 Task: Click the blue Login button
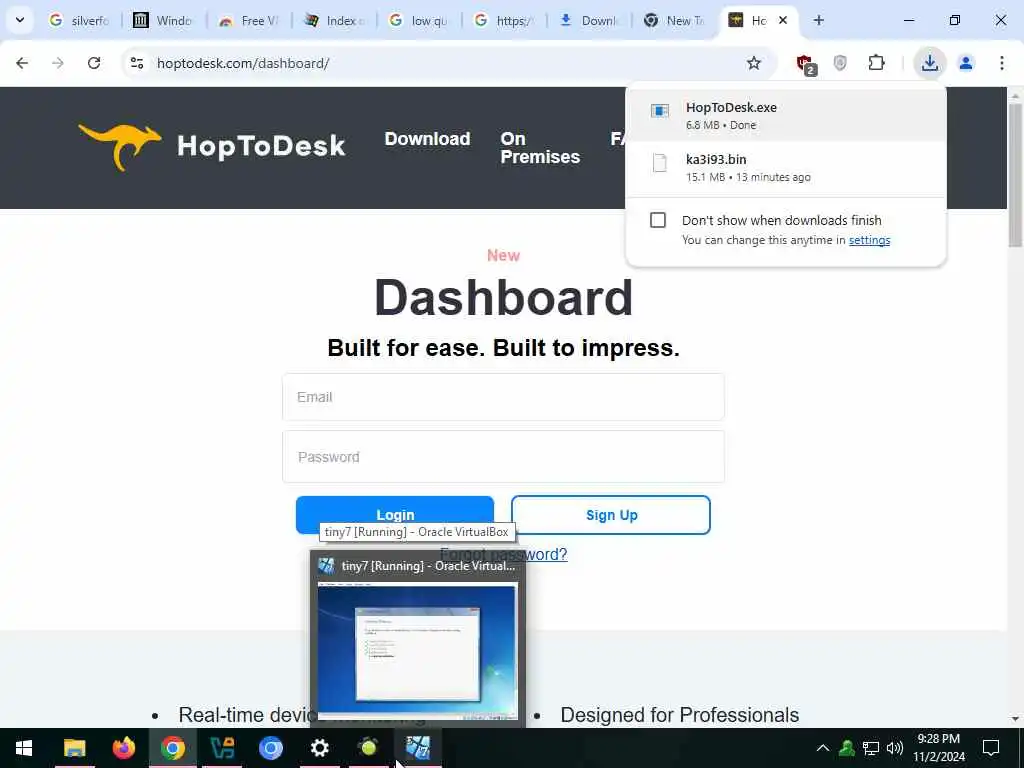pyautogui.click(x=394, y=515)
